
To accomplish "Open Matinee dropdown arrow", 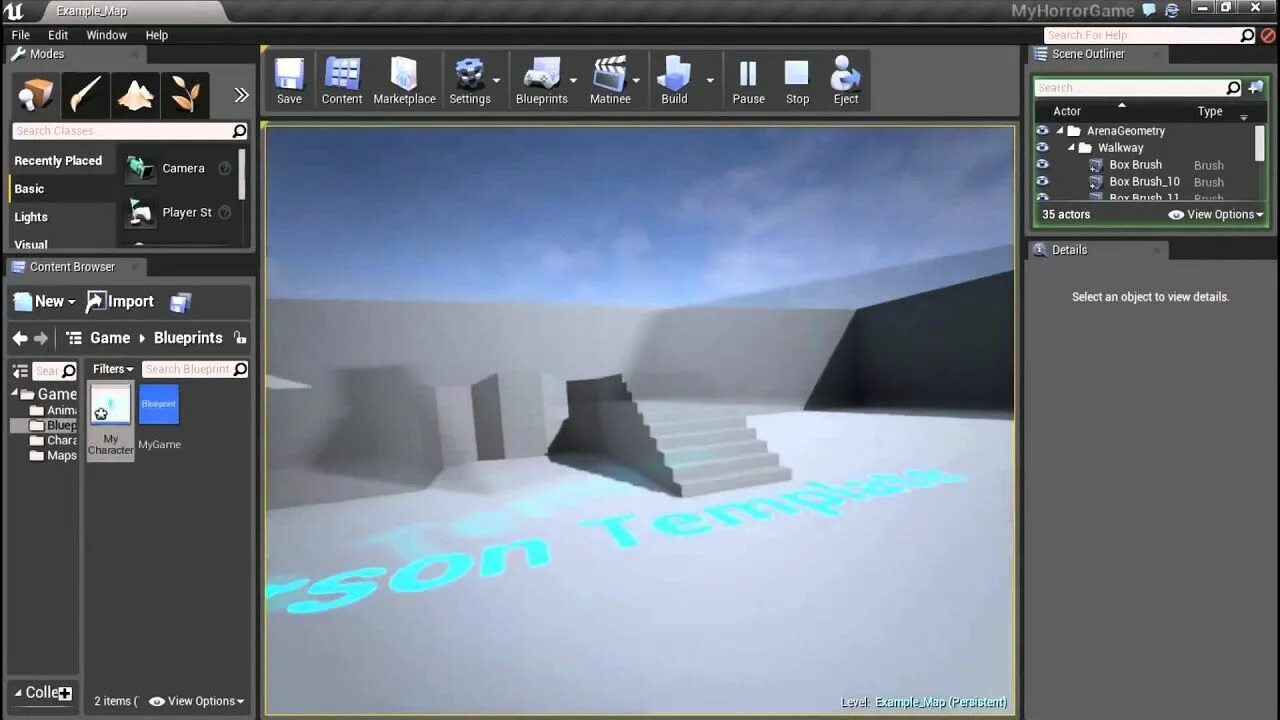I will [x=636, y=80].
